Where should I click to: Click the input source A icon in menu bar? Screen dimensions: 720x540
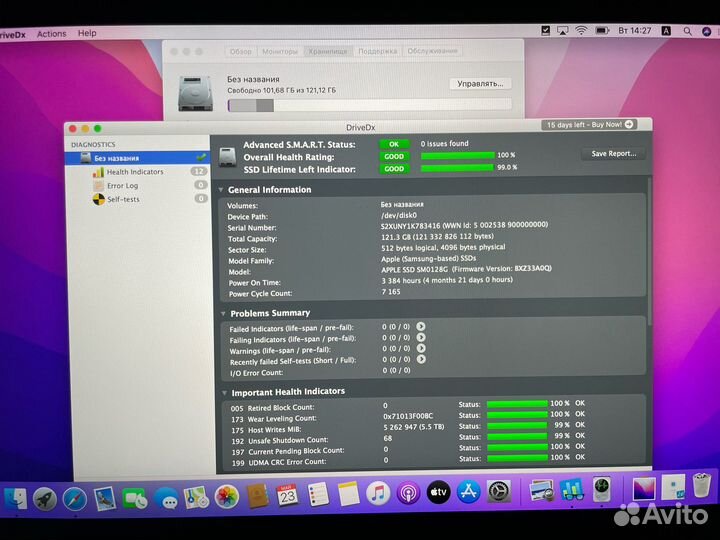tap(666, 31)
